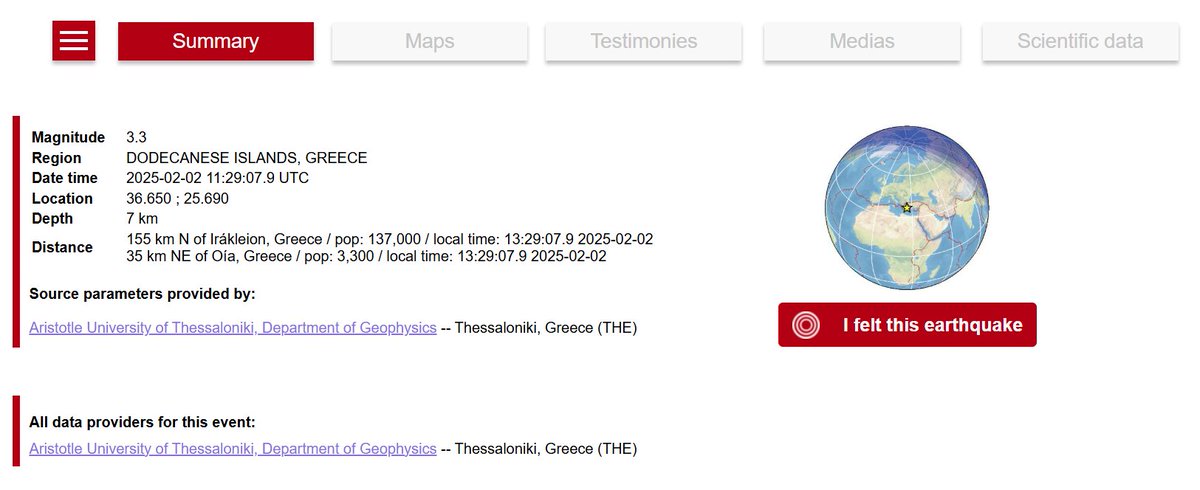This screenshot has width=1200, height=490.
Task: Open Aristotle University link under All data providers
Action: [233, 449]
